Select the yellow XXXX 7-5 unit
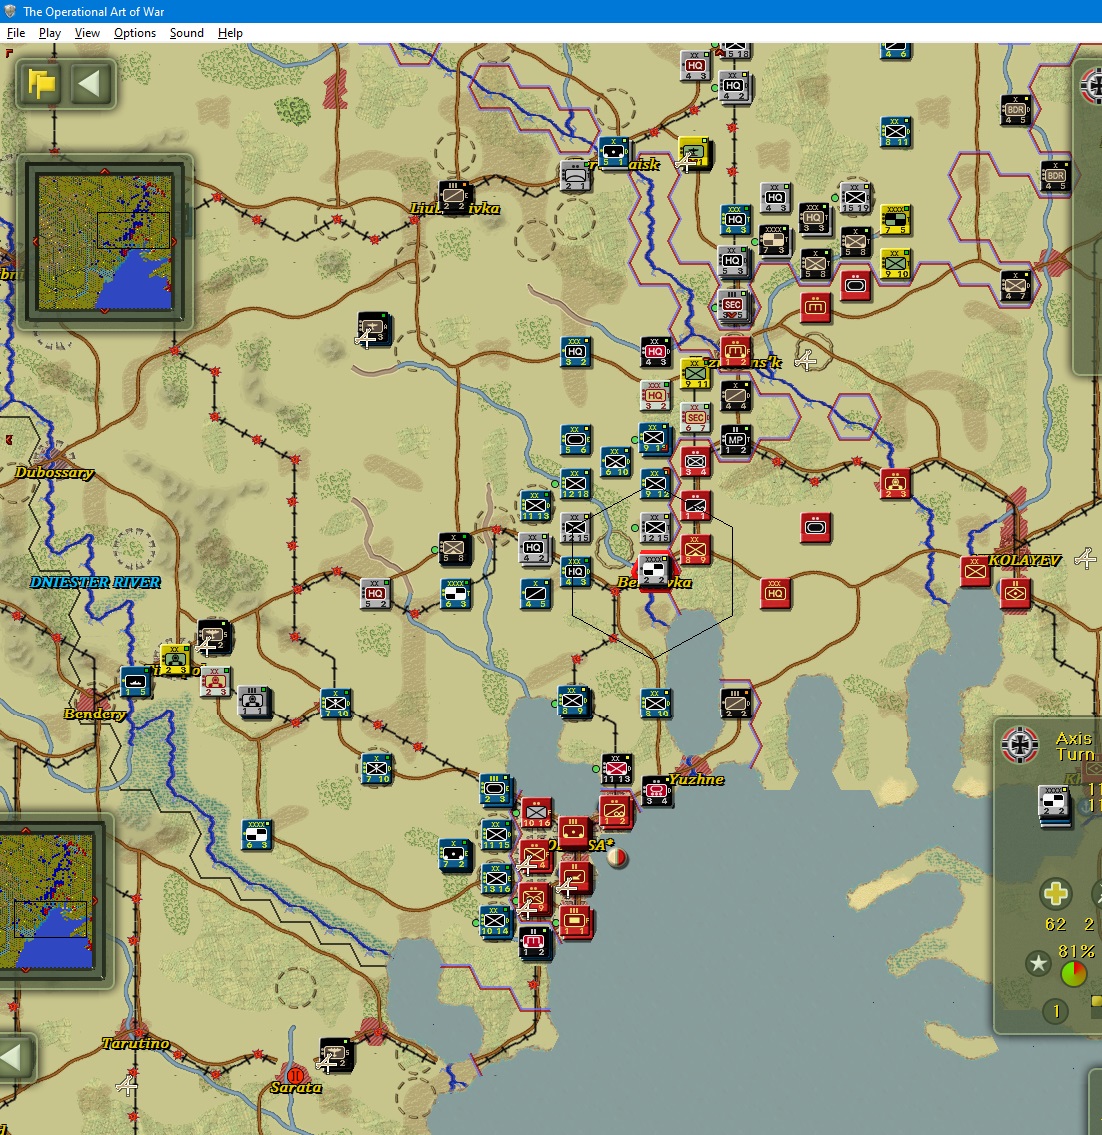Image resolution: width=1102 pixels, height=1135 pixels. click(x=896, y=219)
